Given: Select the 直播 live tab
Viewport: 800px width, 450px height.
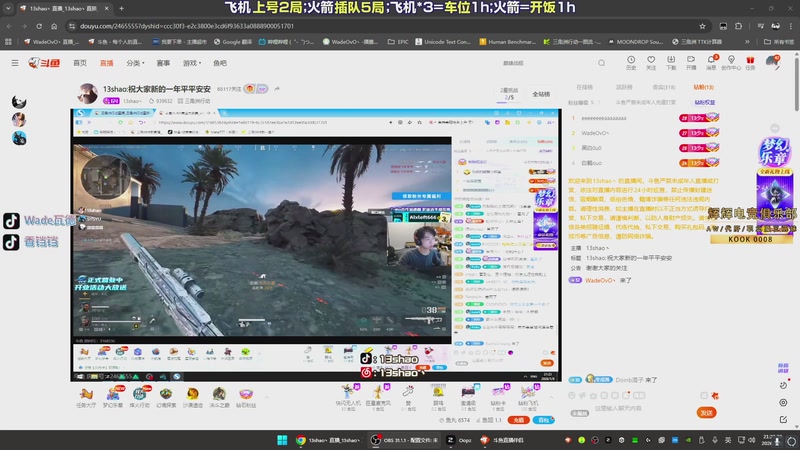Looking at the screenshot, I should click(106, 63).
